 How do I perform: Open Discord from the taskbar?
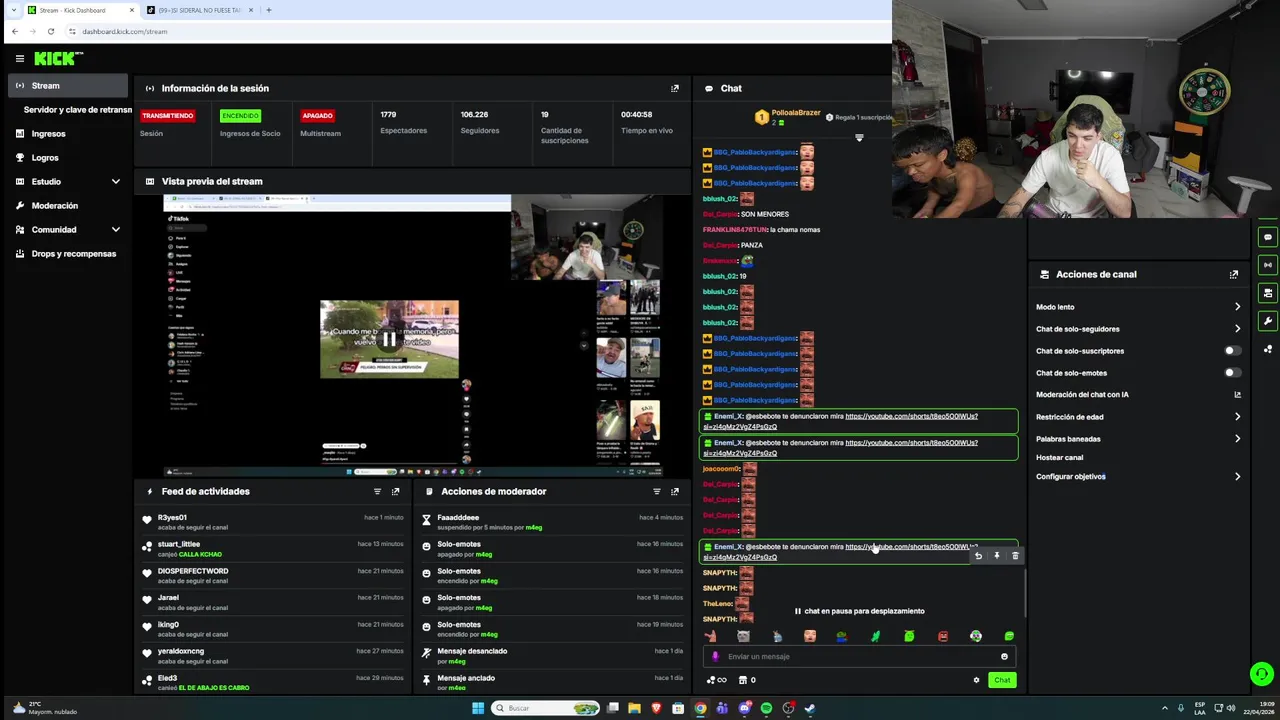tap(745, 708)
